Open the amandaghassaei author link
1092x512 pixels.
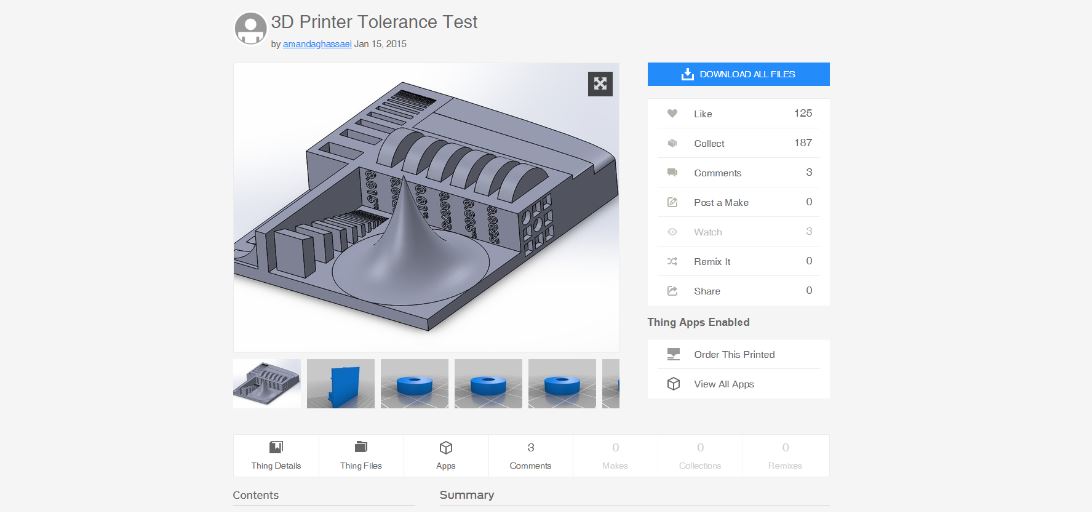point(317,44)
